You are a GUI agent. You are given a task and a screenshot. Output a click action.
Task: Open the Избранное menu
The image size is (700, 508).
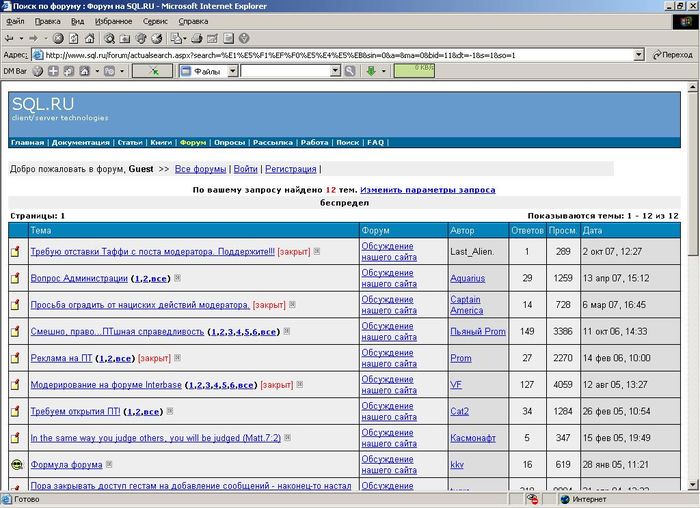[x=113, y=20]
